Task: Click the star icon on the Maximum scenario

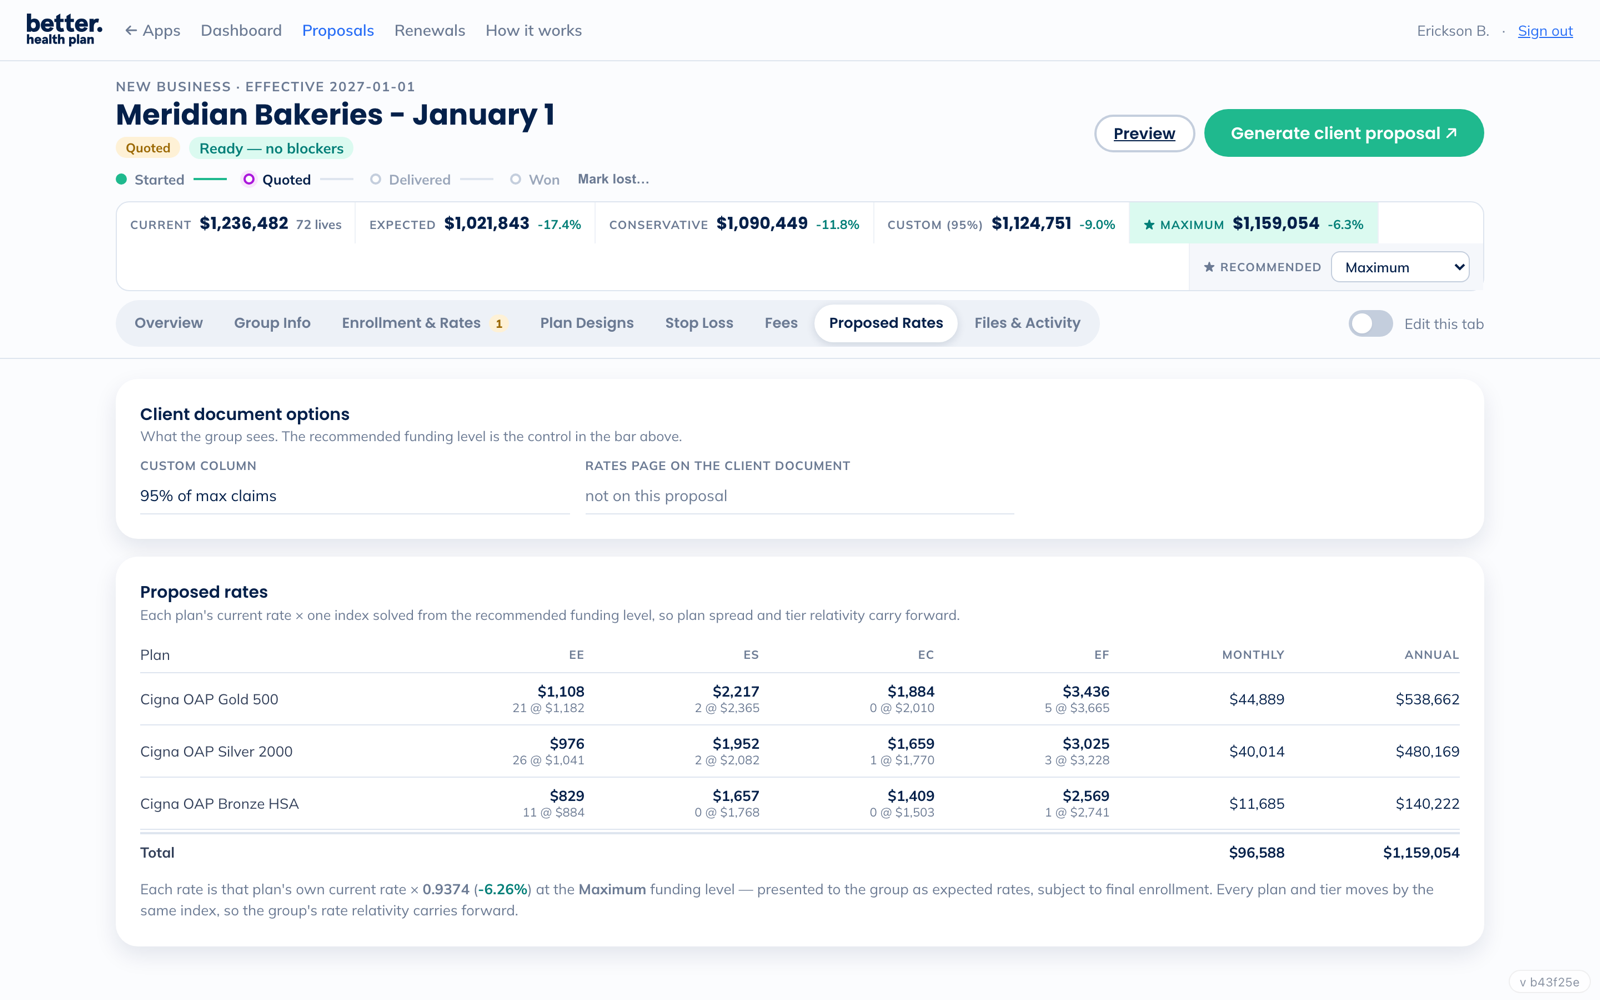Action: 1149,225
